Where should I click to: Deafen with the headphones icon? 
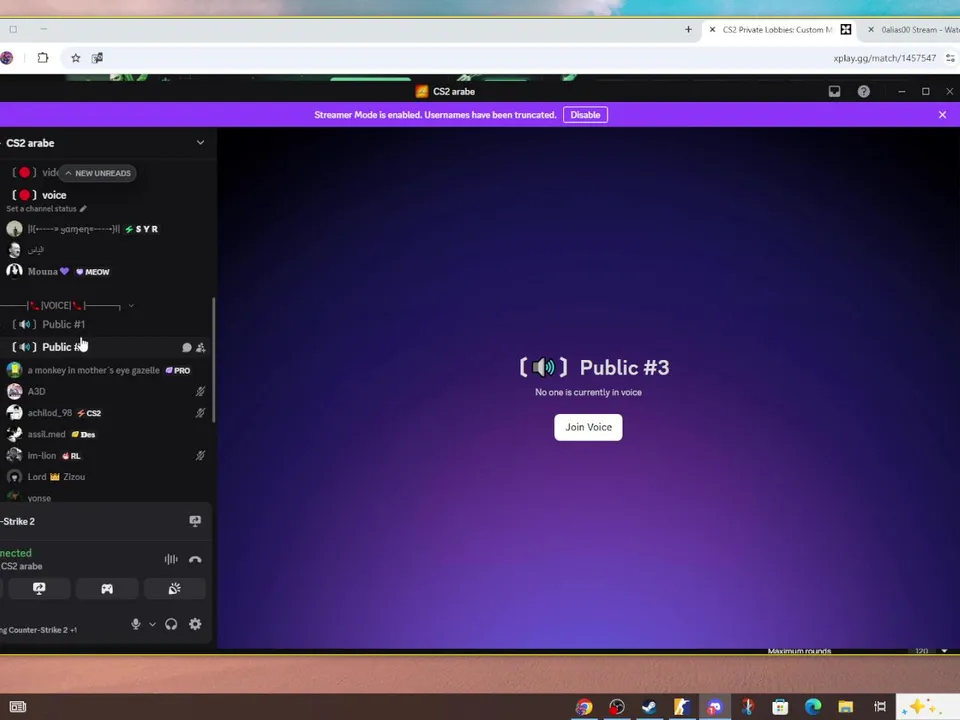click(x=171, y=624)
